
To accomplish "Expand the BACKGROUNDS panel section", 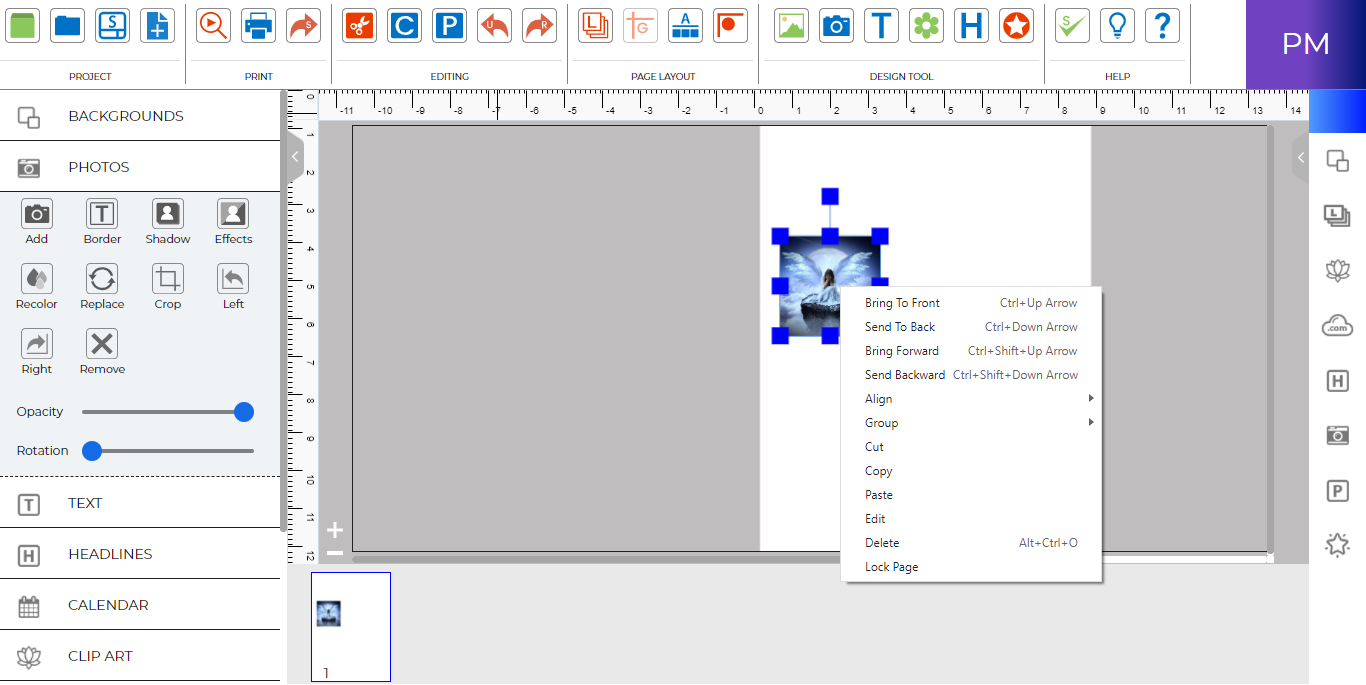I will point(140,116).
